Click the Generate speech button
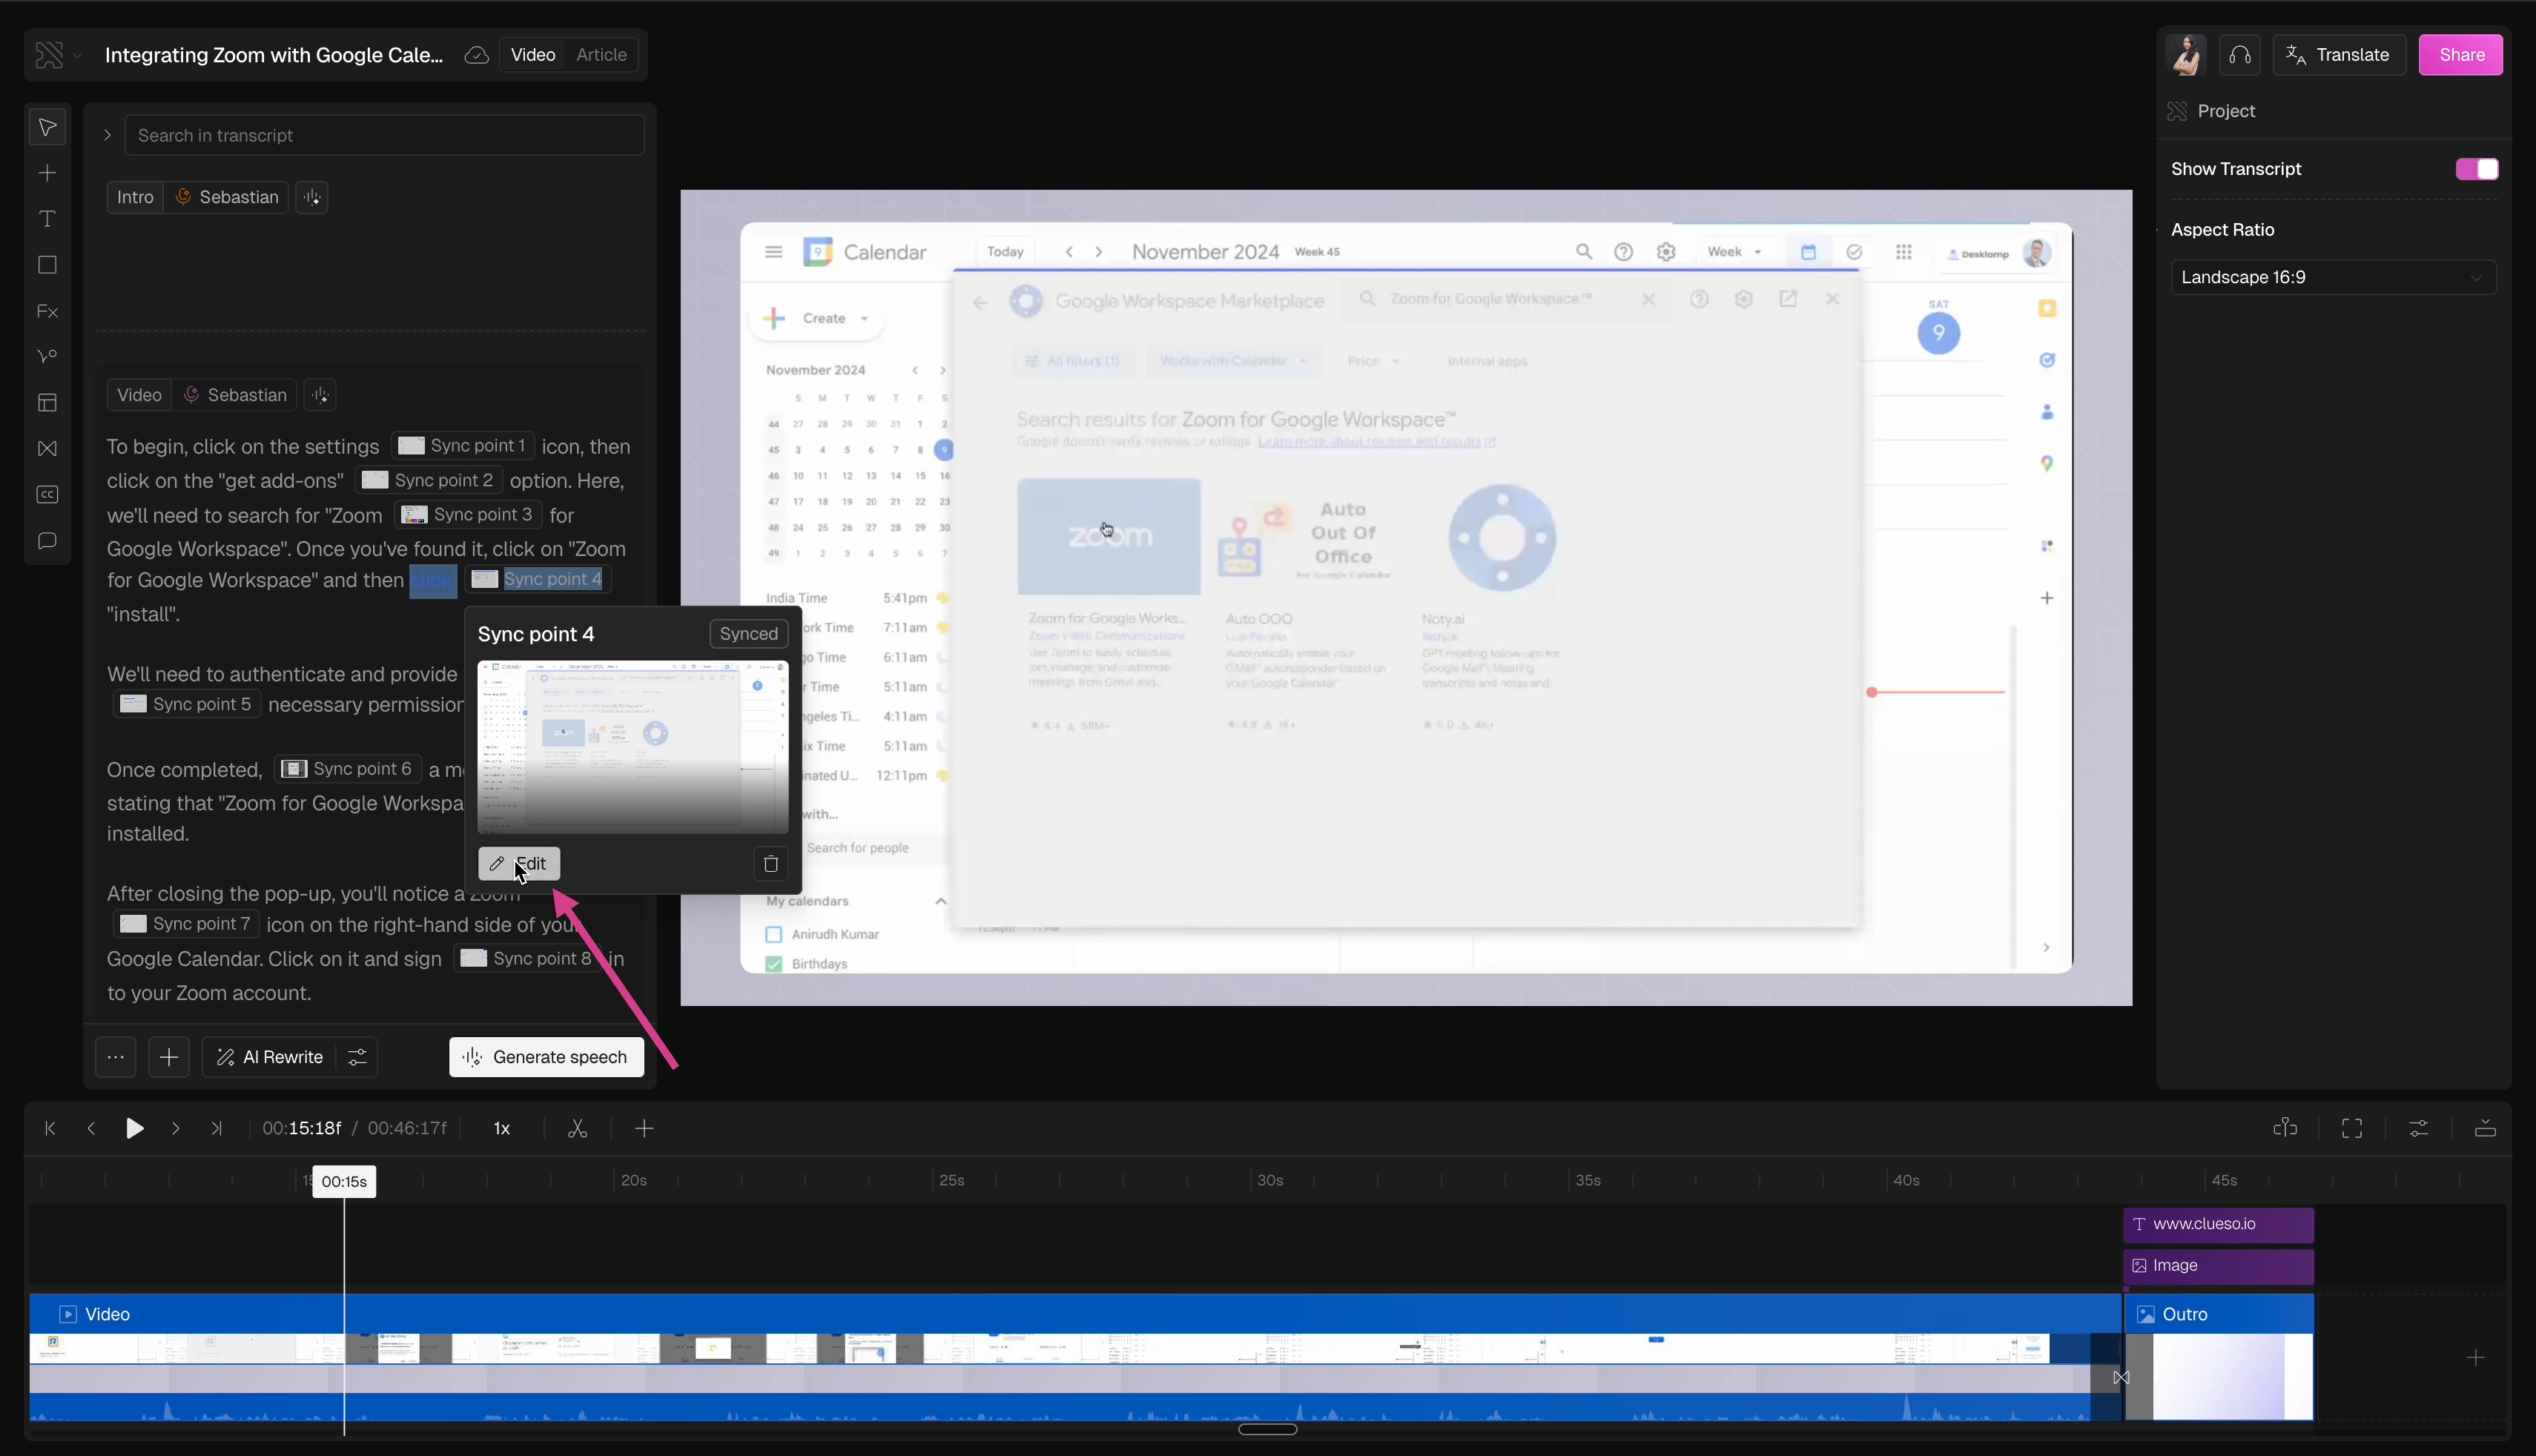Screen dimensions: 2536x1456 click(546, 1057)
